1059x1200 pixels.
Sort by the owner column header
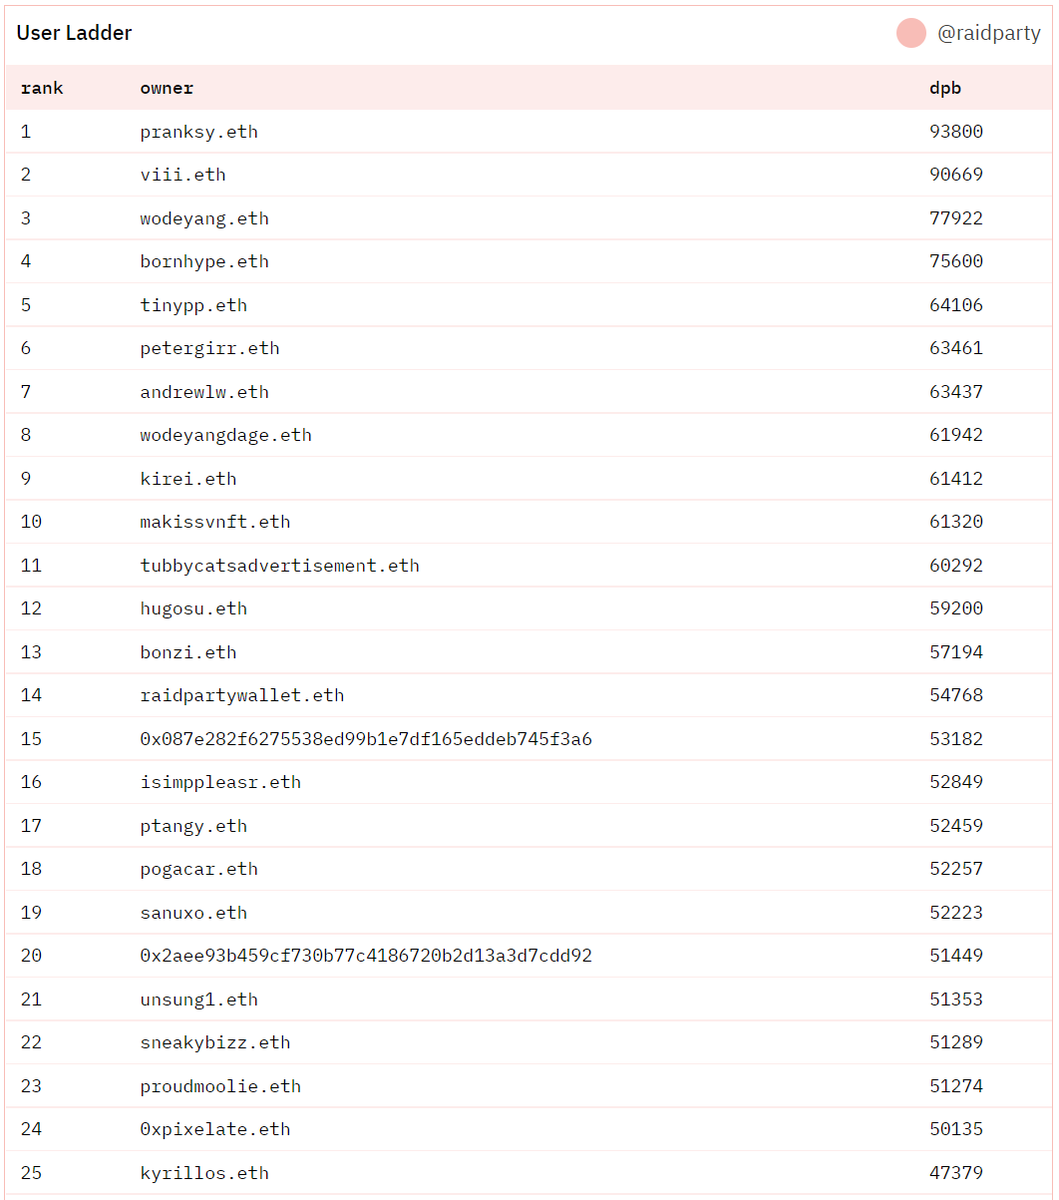[167, 88]
